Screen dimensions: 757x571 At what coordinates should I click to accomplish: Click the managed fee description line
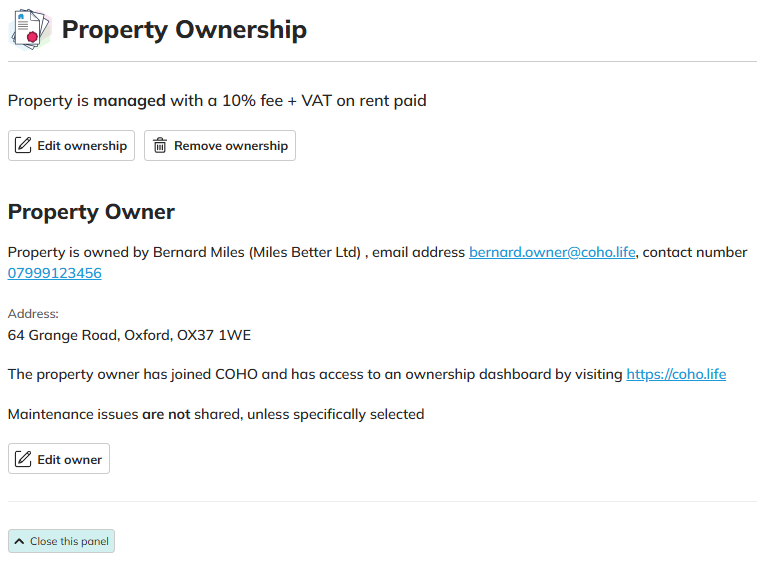(x=217, y=101)
